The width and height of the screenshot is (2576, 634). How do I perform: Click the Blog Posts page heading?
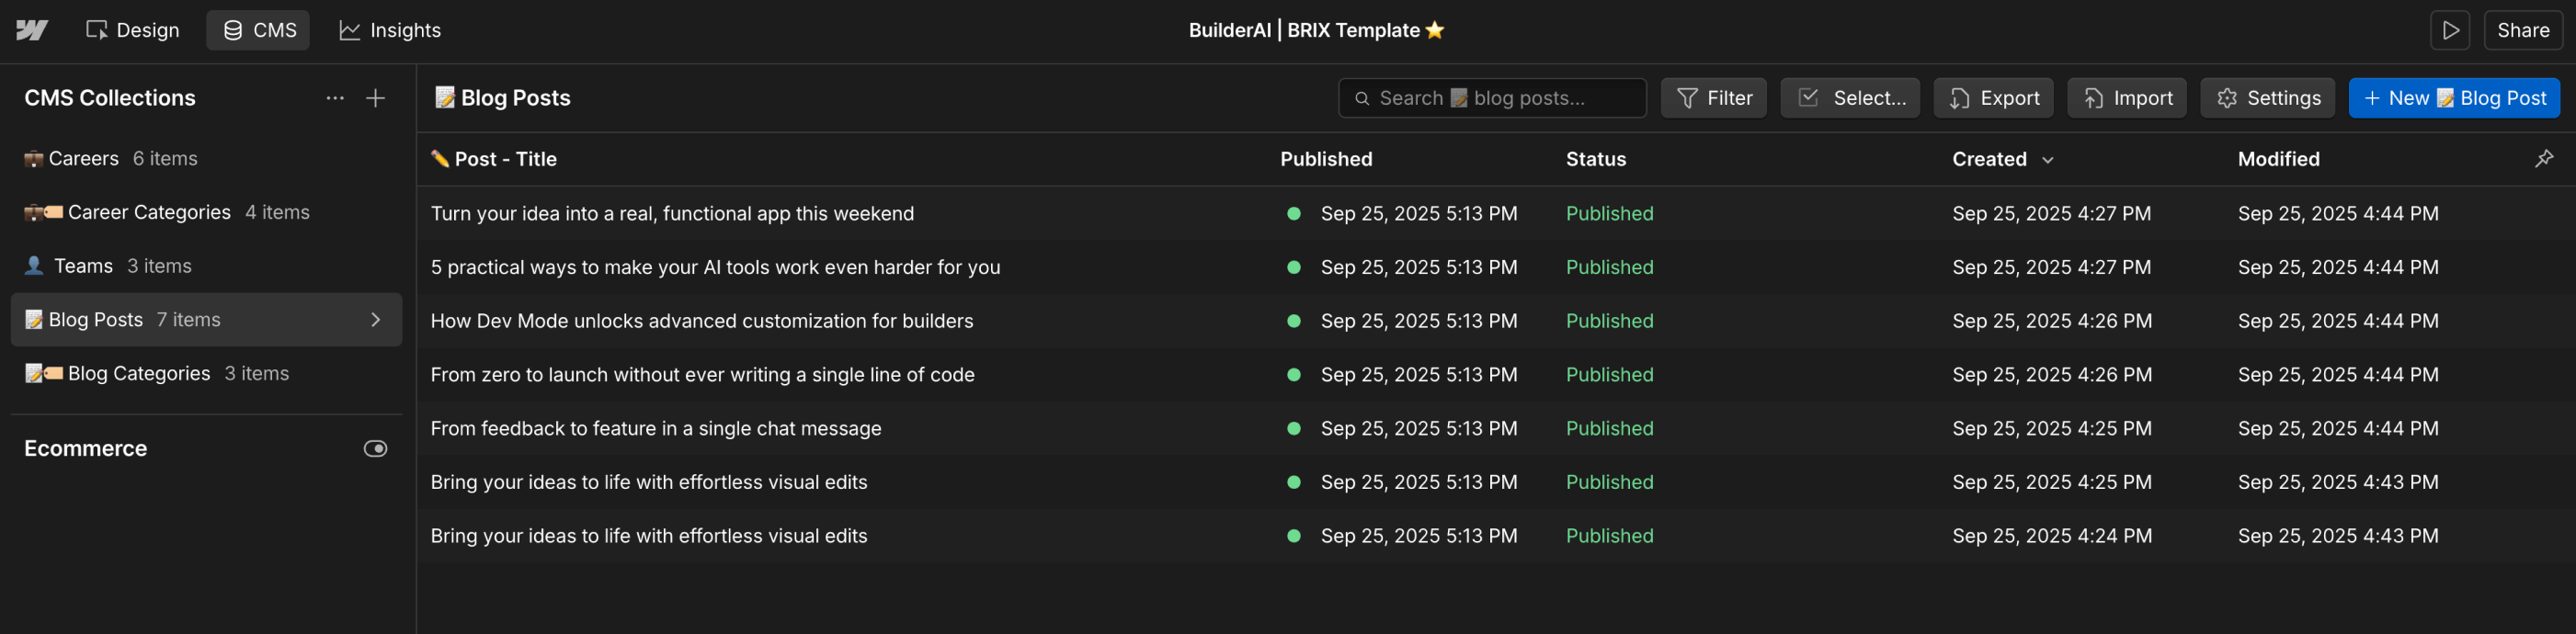pos(503,98)
